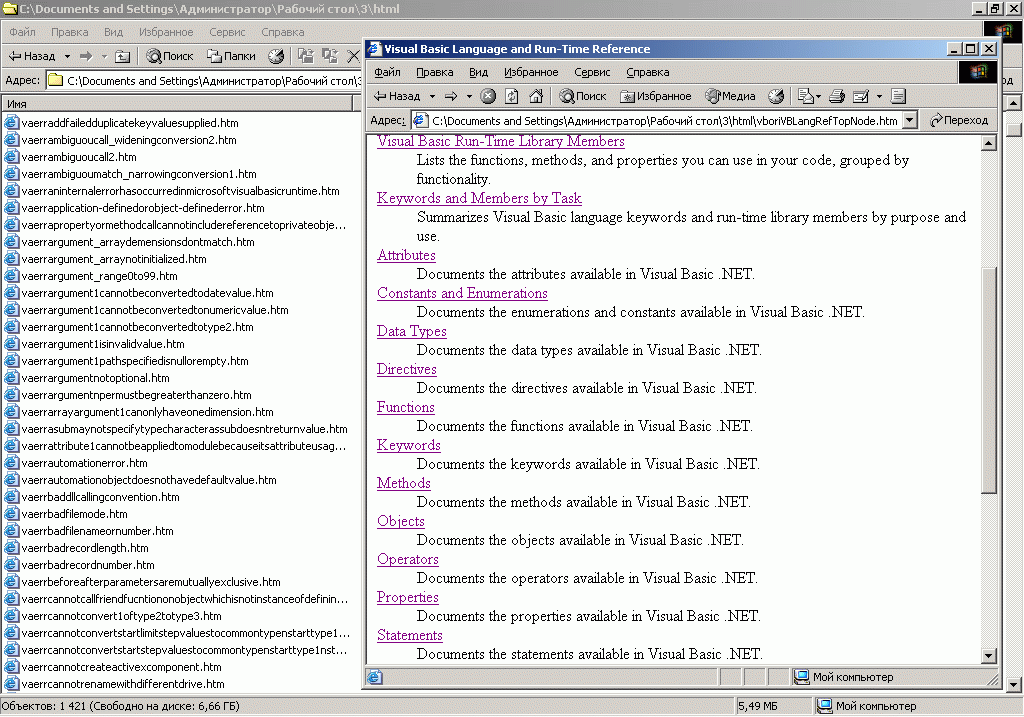Click the History icon in browser toolbar

(x=775, y=96)
